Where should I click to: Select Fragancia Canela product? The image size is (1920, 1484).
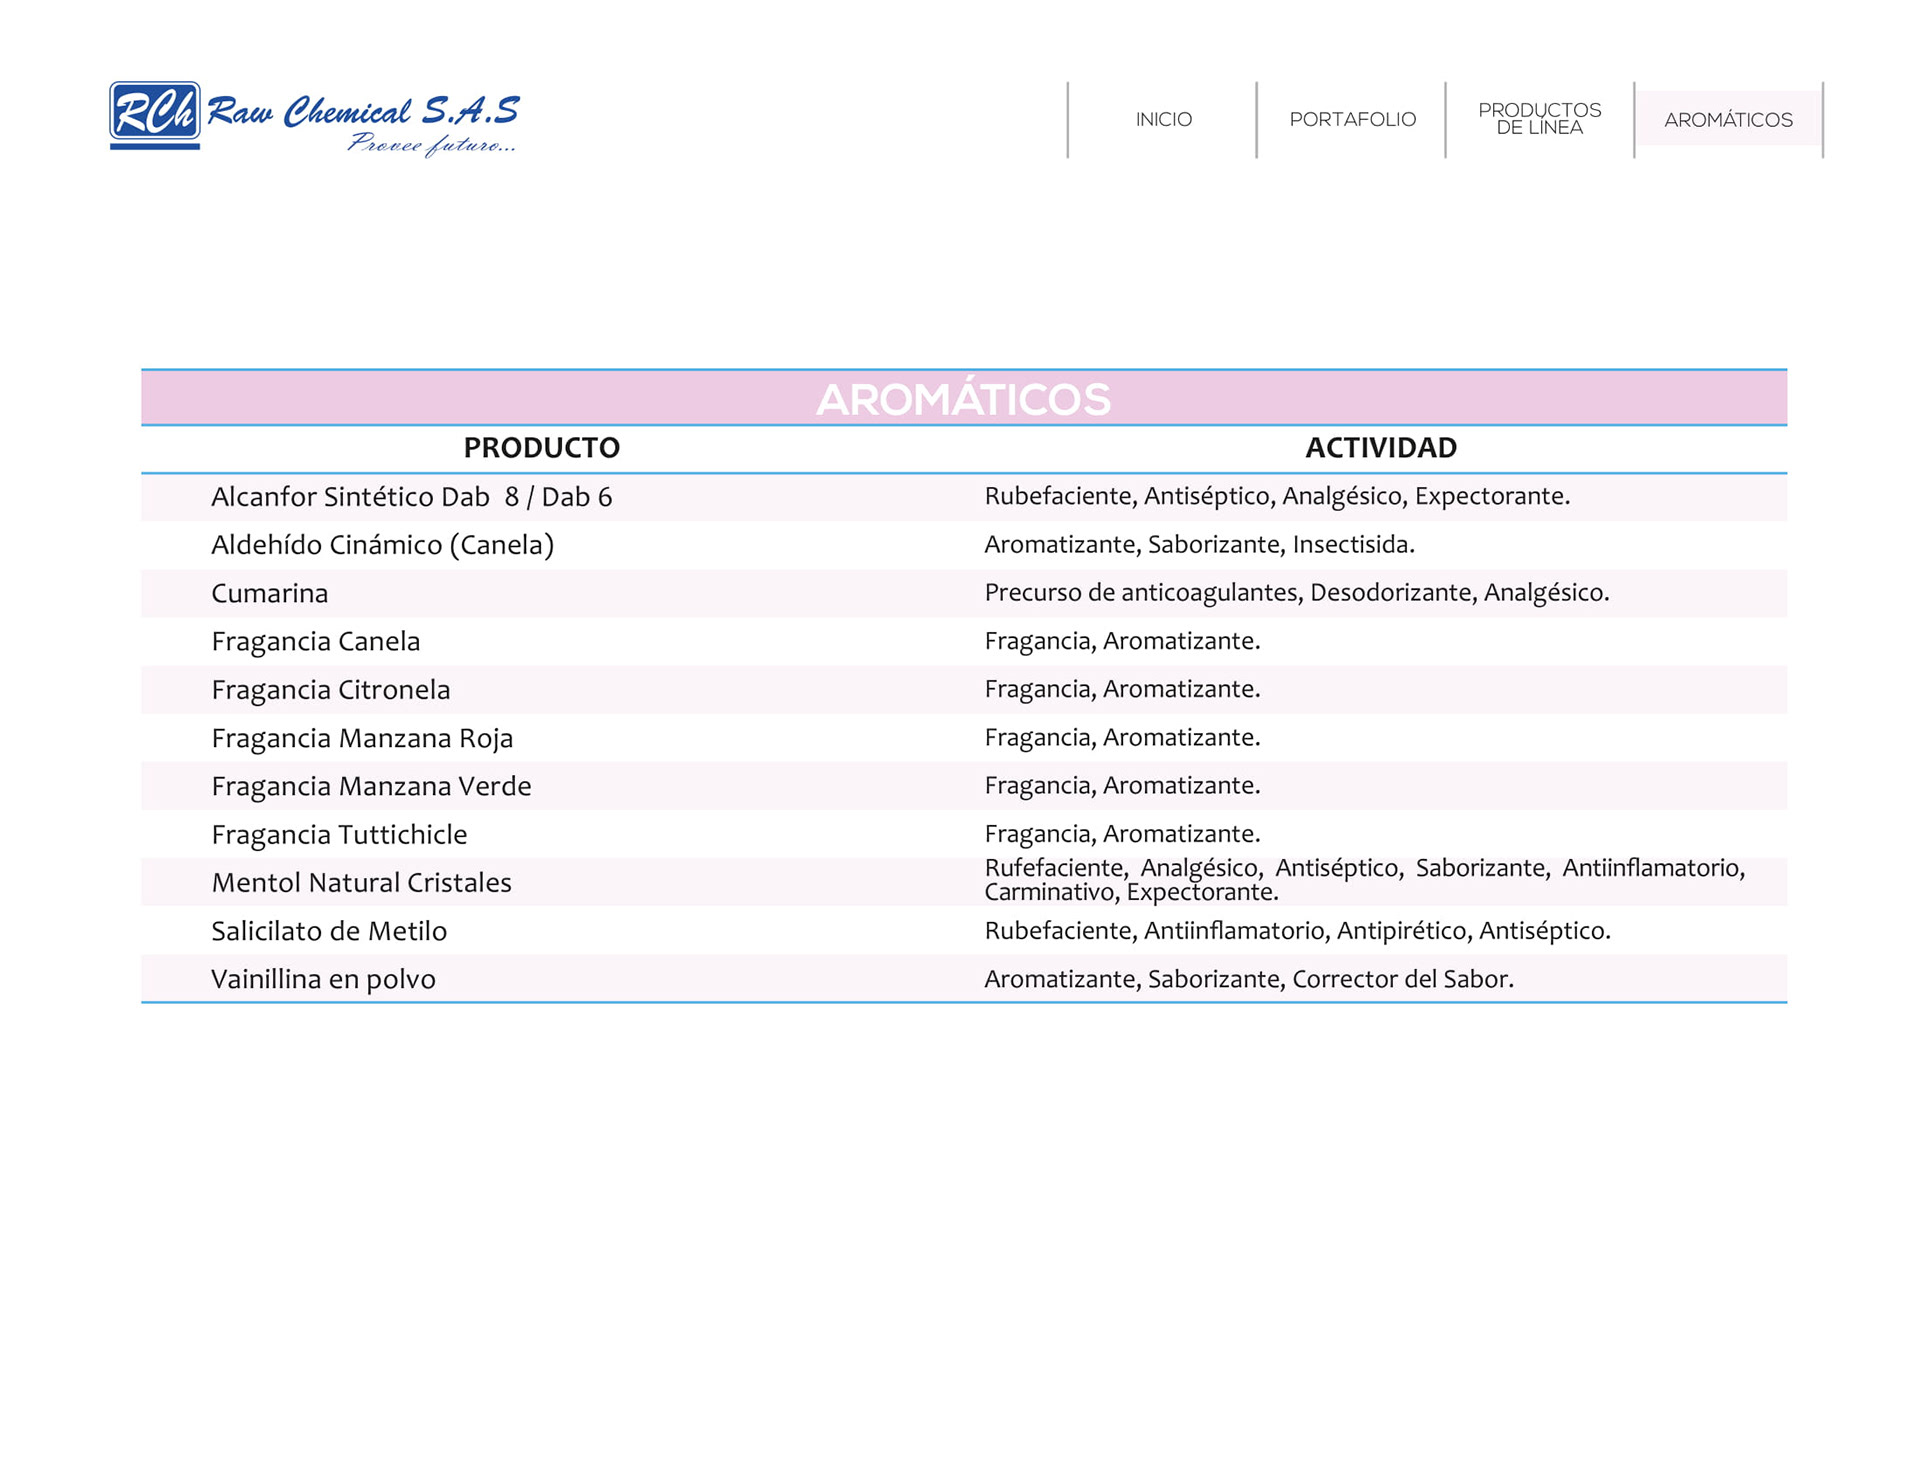(315, 641)
